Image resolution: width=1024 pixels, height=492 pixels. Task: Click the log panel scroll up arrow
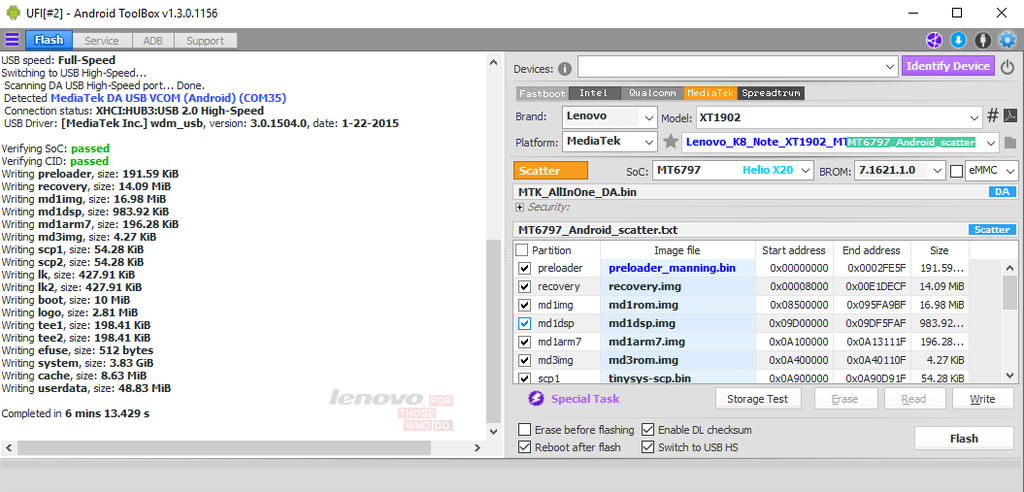(494, 62)
